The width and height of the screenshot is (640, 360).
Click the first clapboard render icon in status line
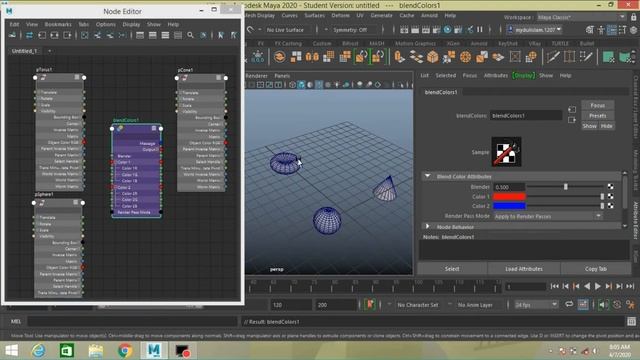pos(404,29)
